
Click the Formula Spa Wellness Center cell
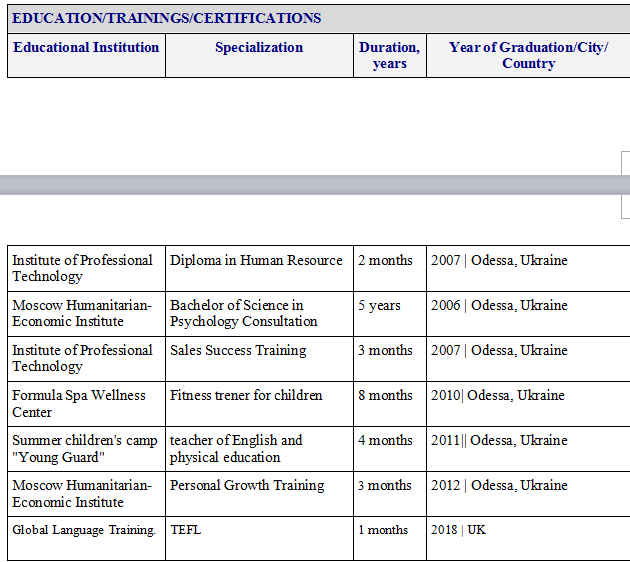pos(79,403)
